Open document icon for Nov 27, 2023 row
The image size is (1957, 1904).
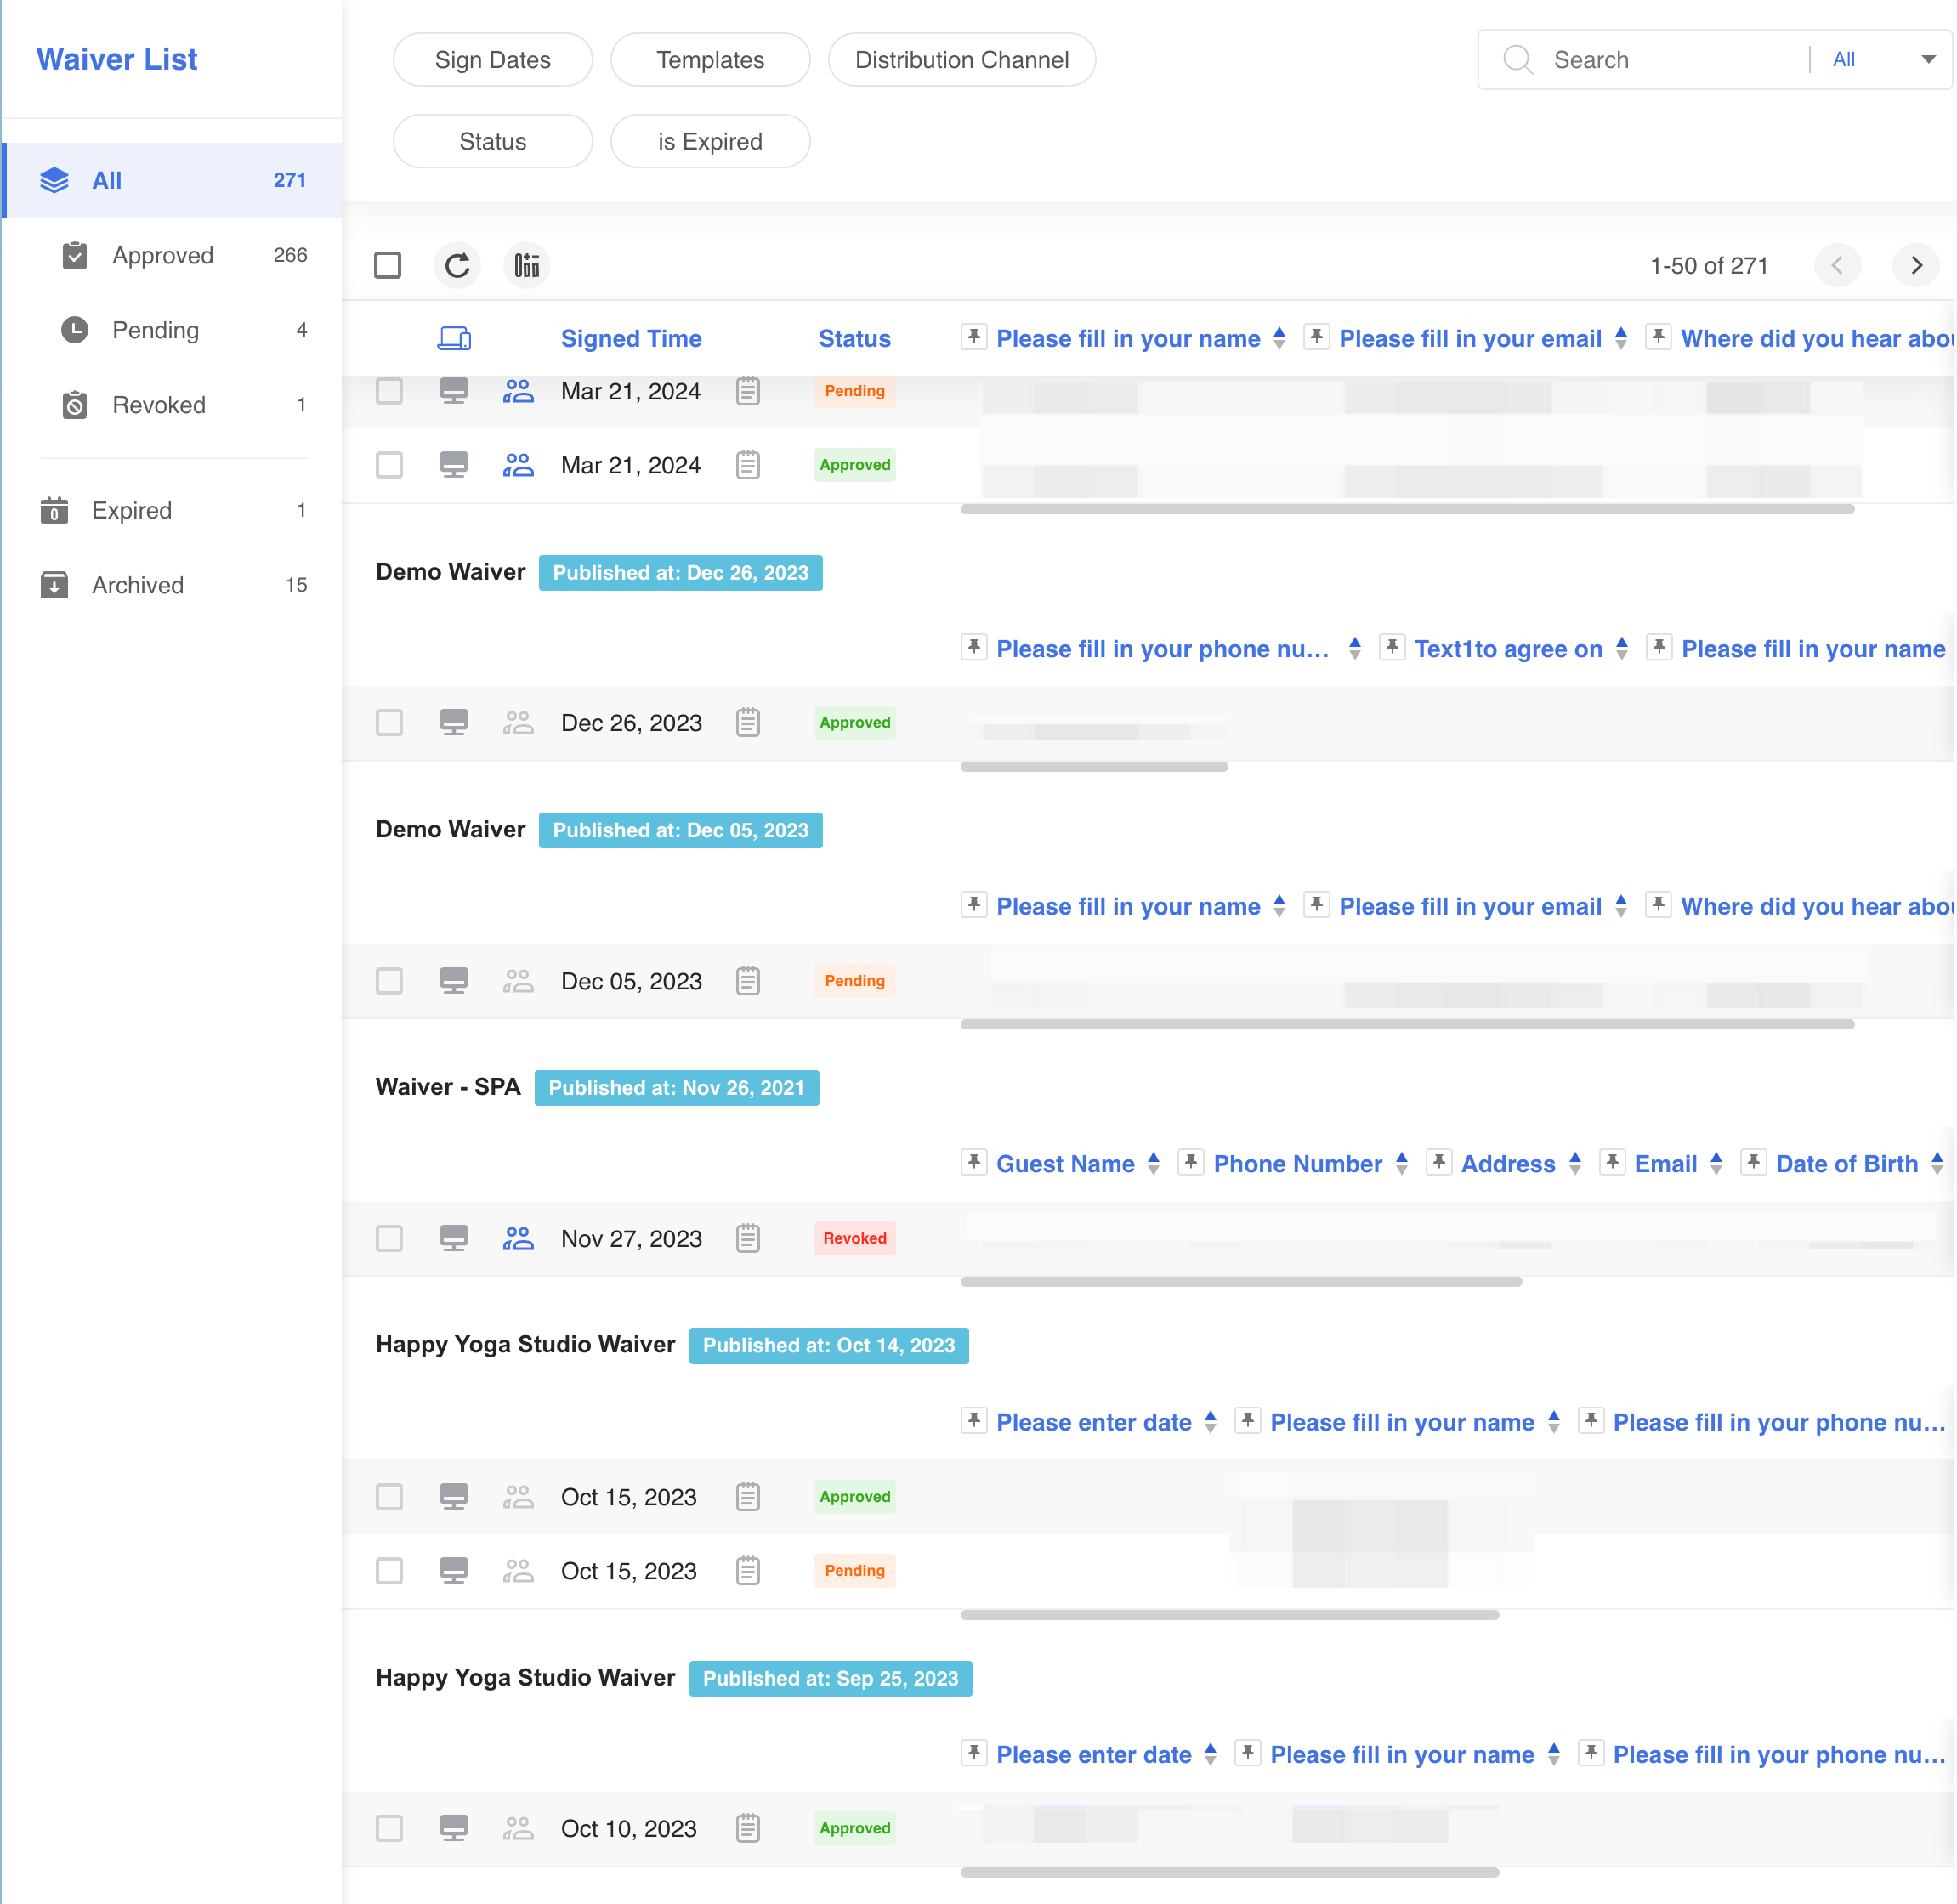(x=748, y=1238)
